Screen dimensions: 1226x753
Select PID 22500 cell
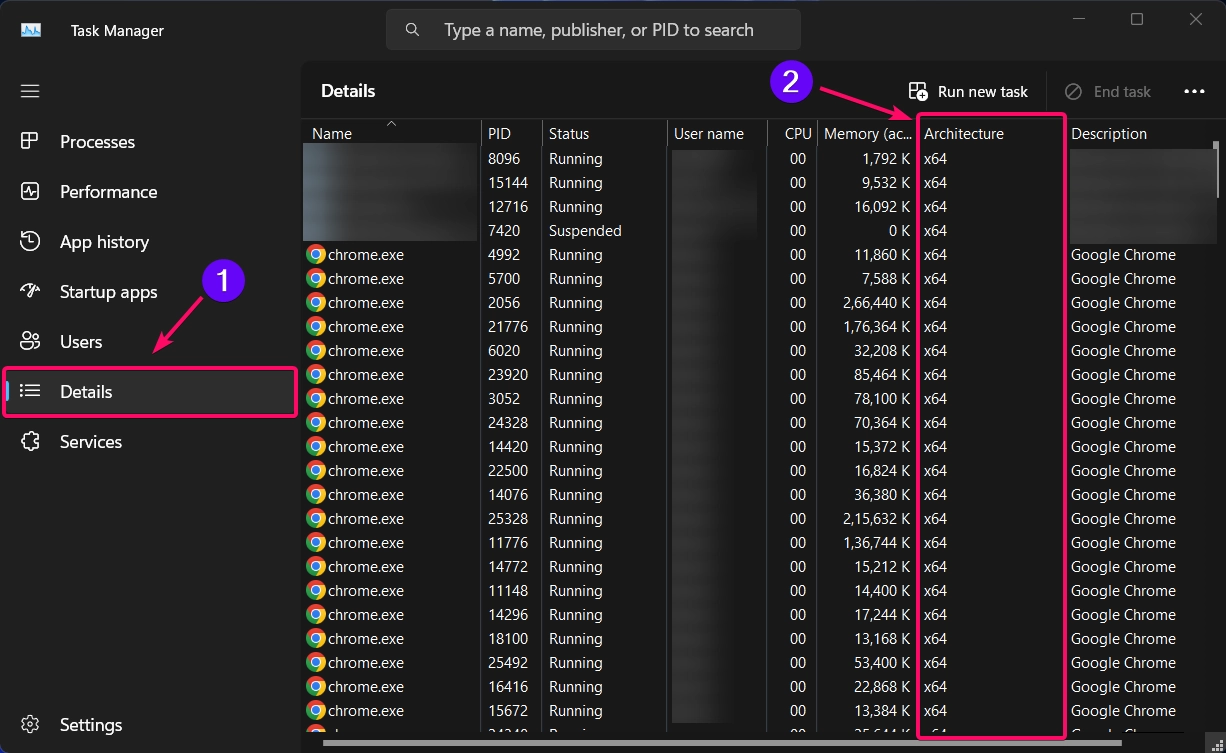508,470
